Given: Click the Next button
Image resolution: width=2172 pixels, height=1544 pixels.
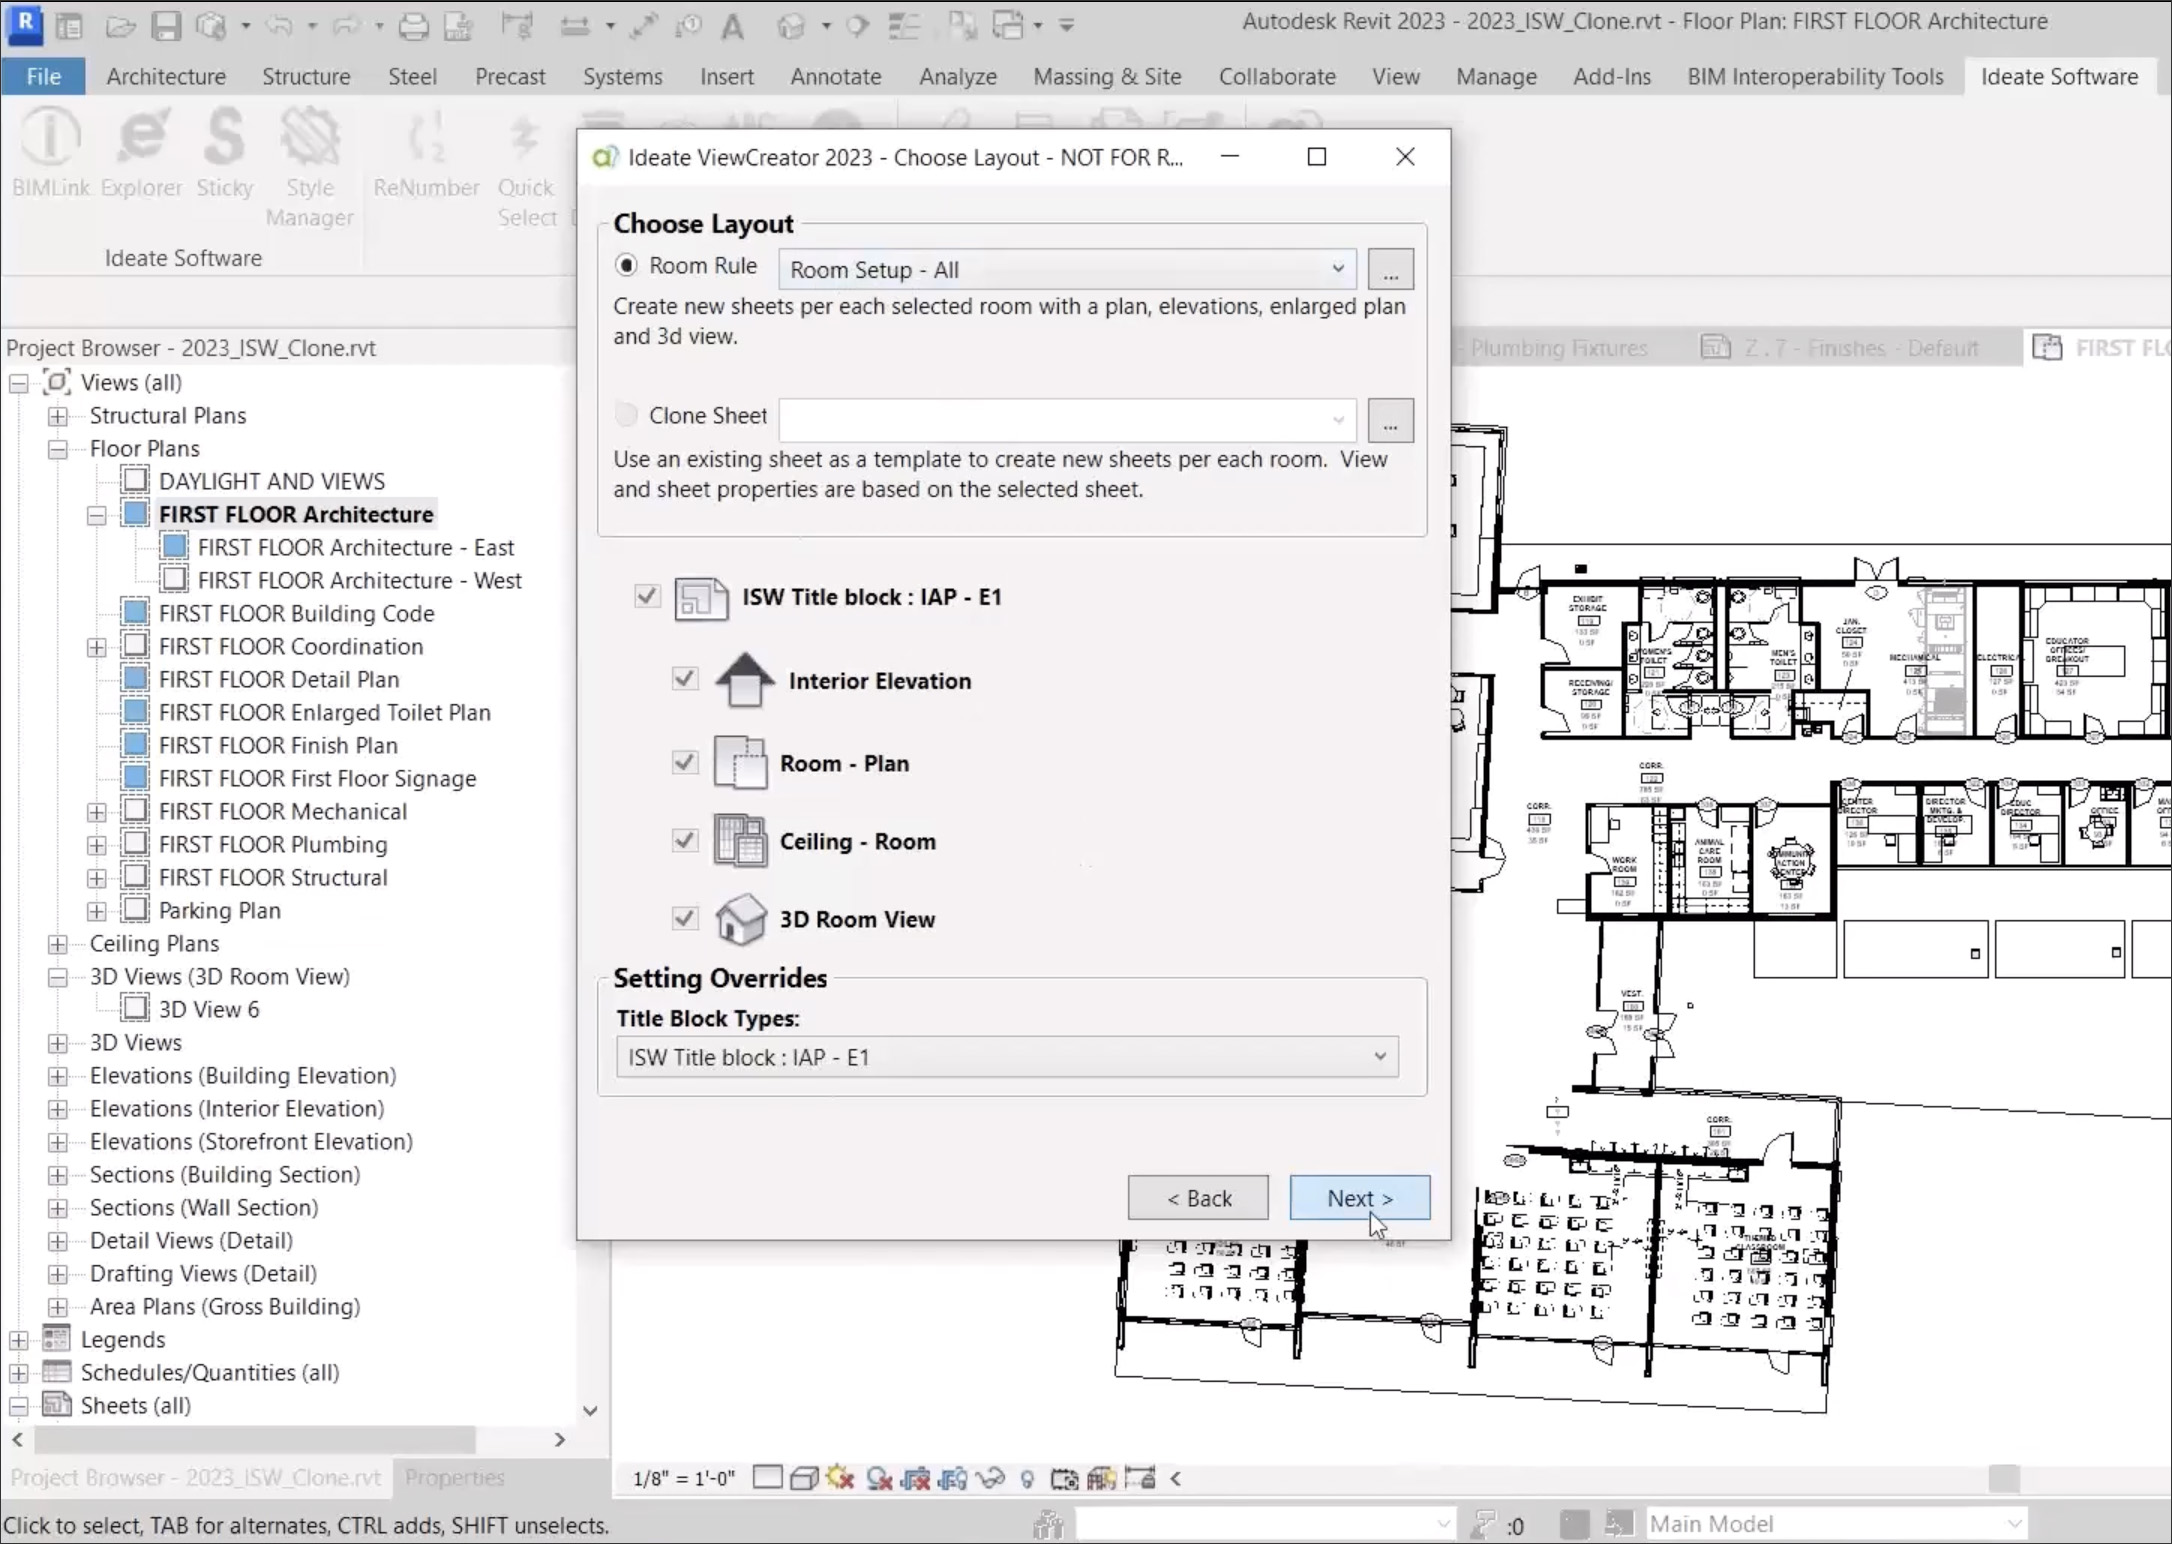Looking at the screenshot, I should point(1360,1198).
